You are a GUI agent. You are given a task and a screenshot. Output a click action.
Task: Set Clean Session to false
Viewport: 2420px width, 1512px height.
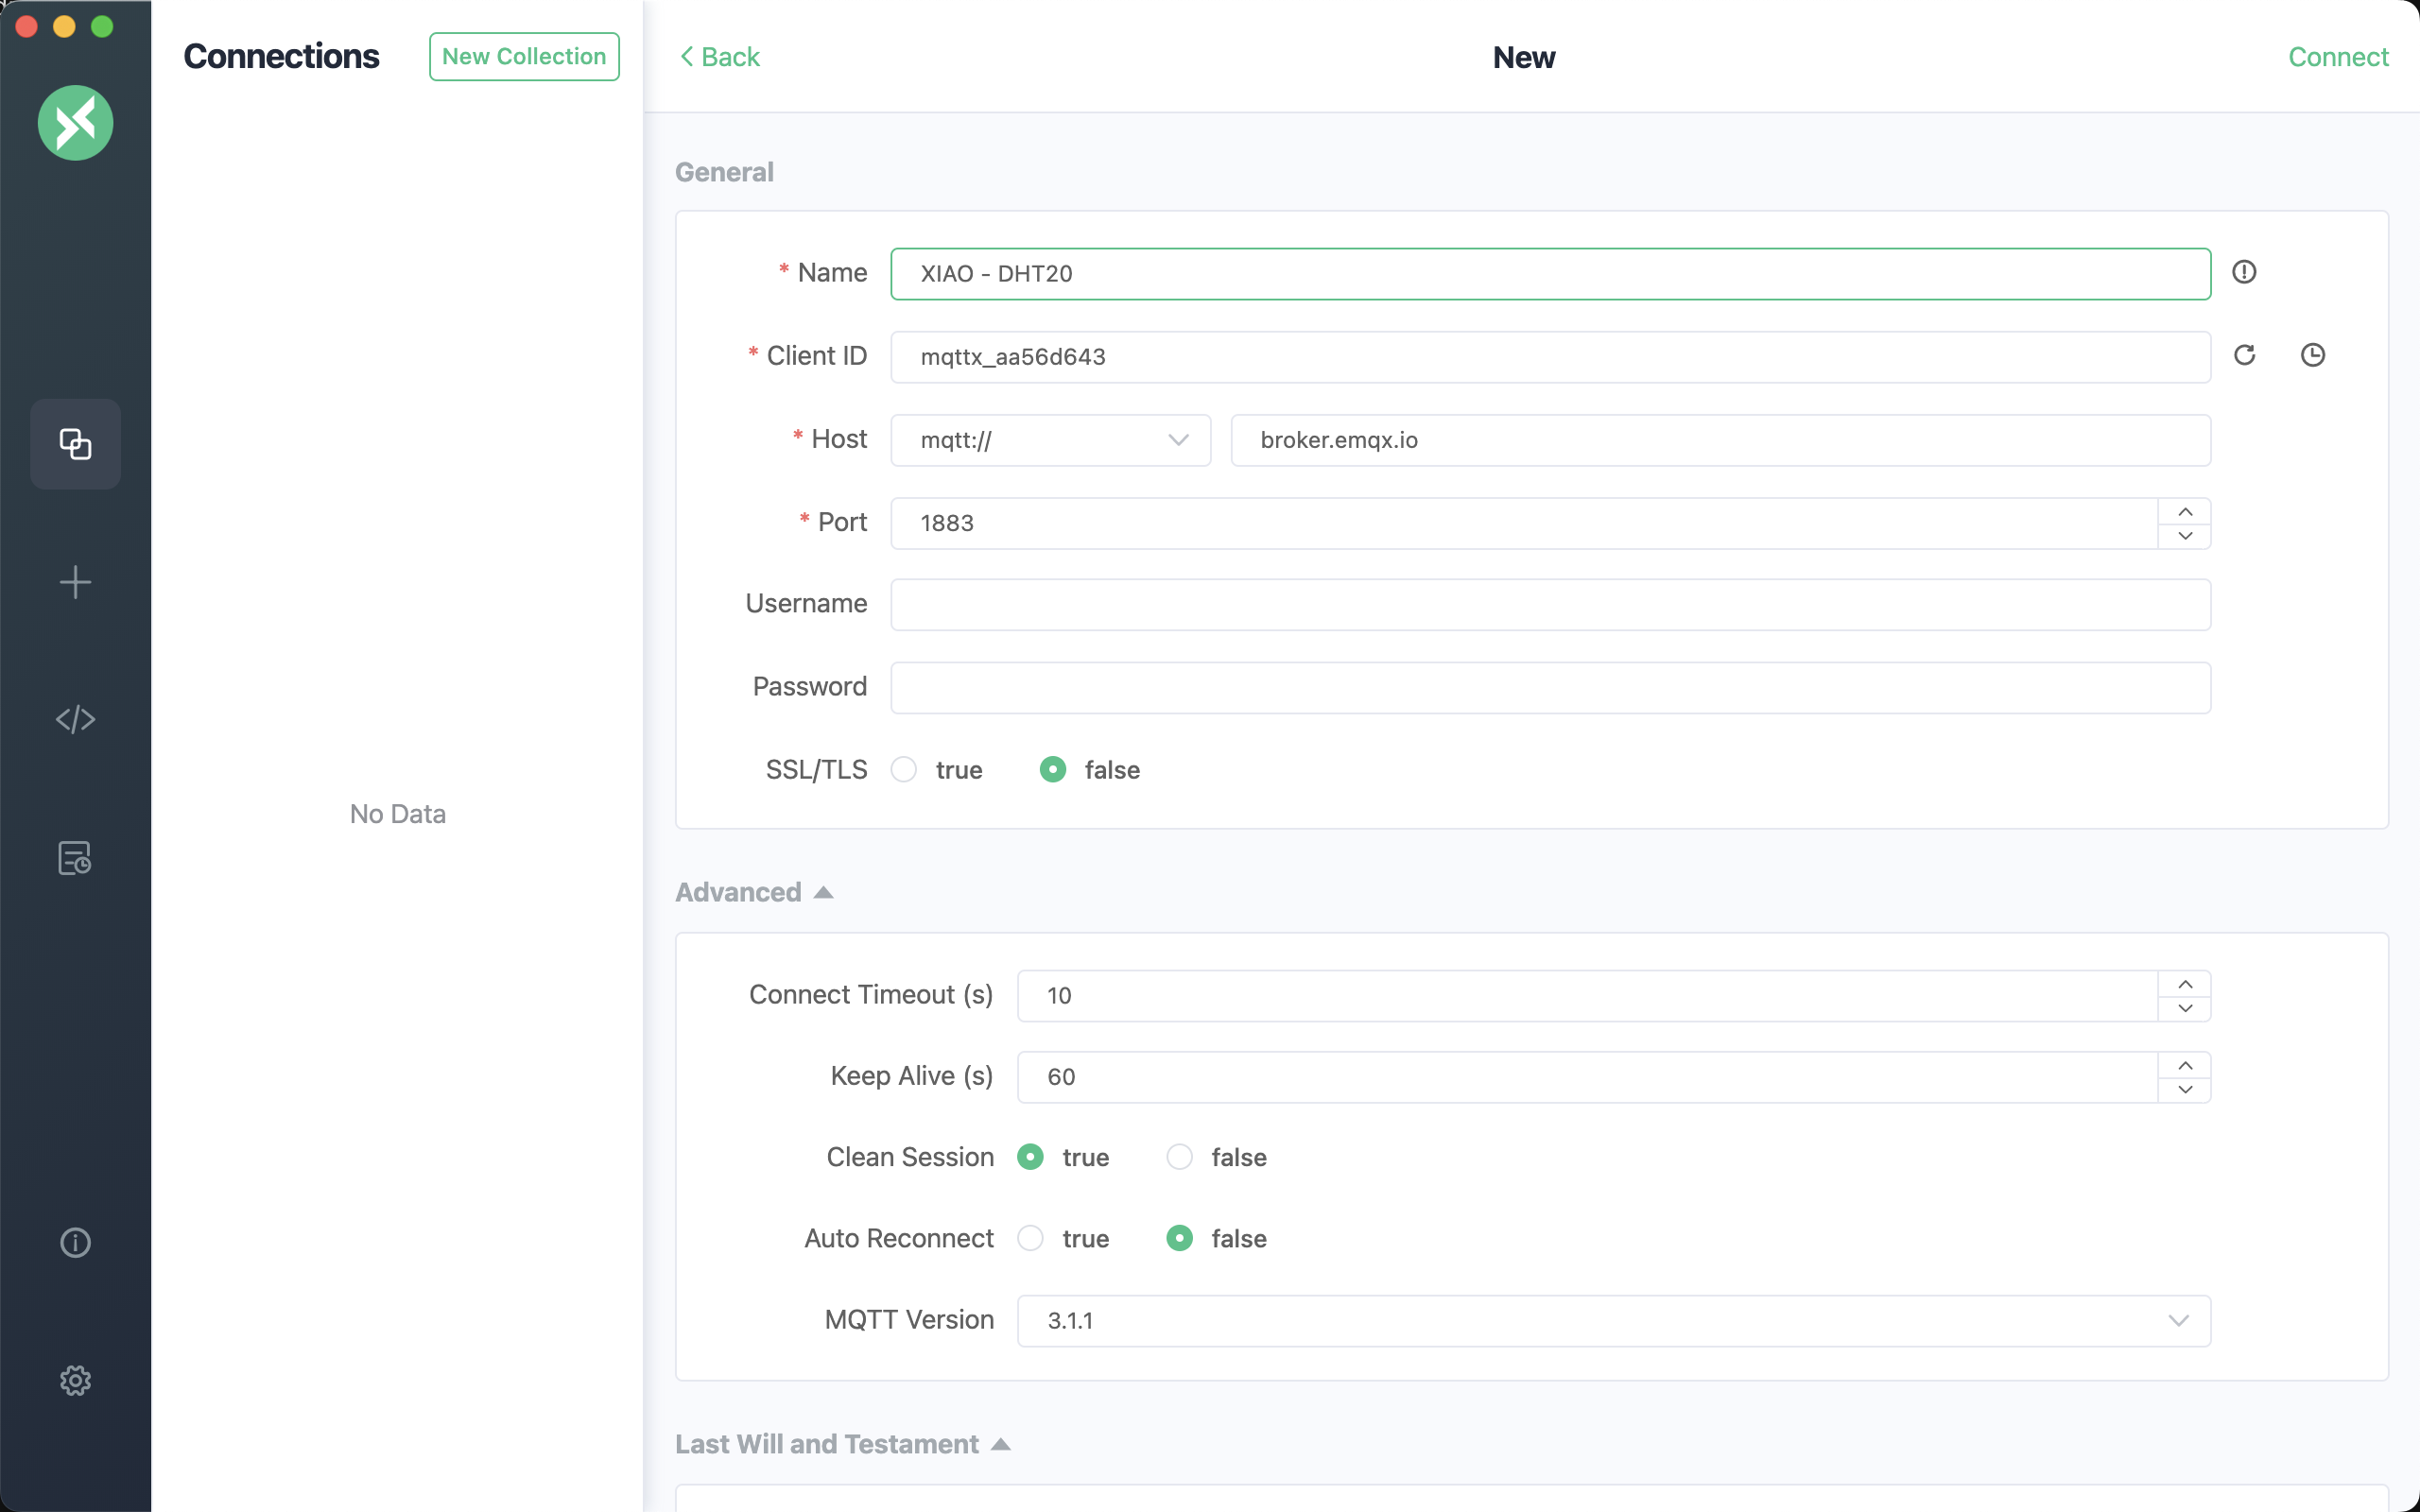(x=1180, y=1157)
